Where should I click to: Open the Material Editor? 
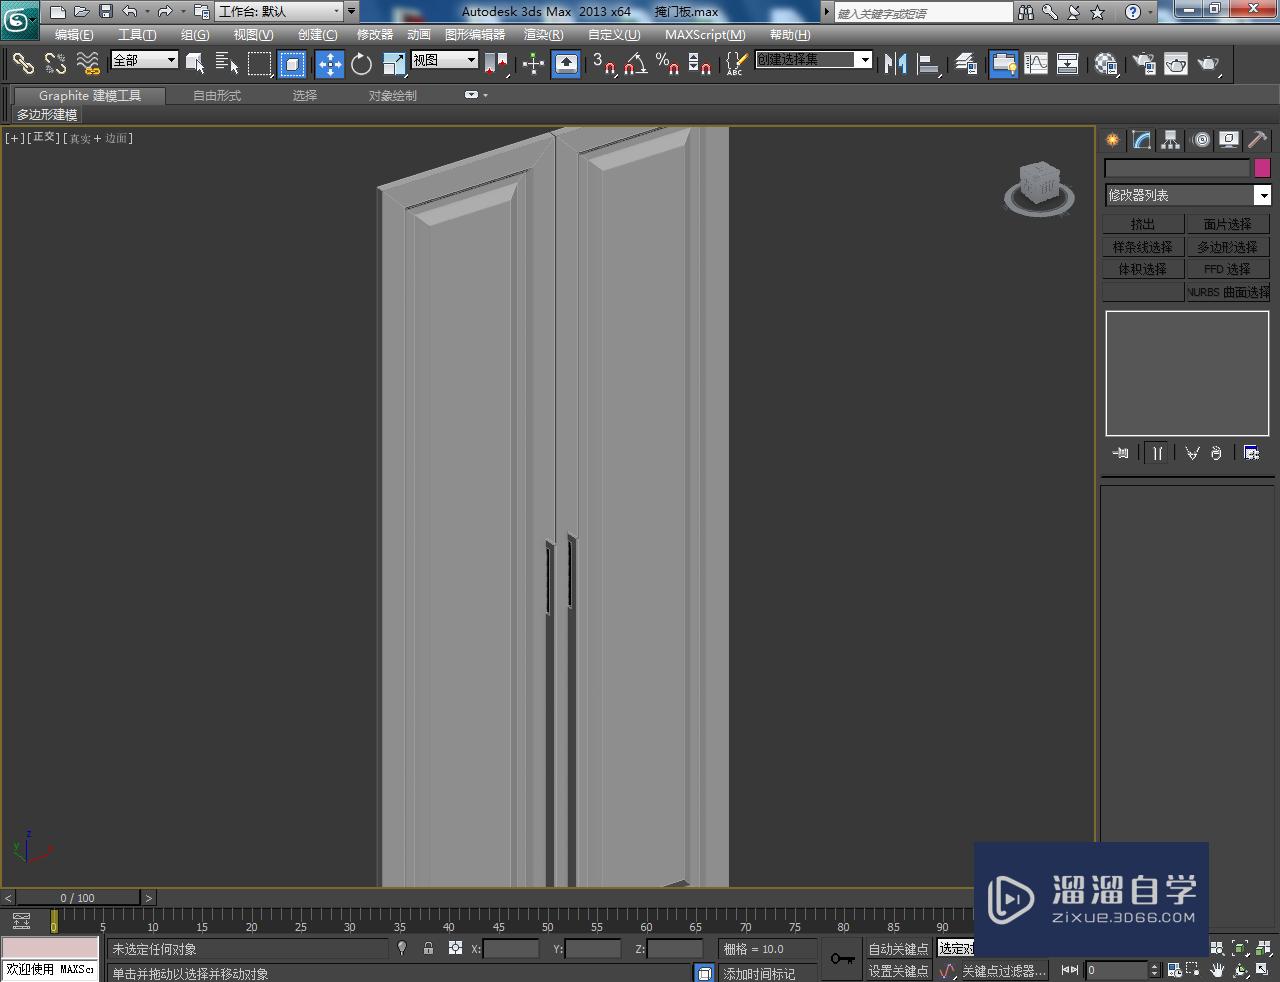pos(1105,64)
